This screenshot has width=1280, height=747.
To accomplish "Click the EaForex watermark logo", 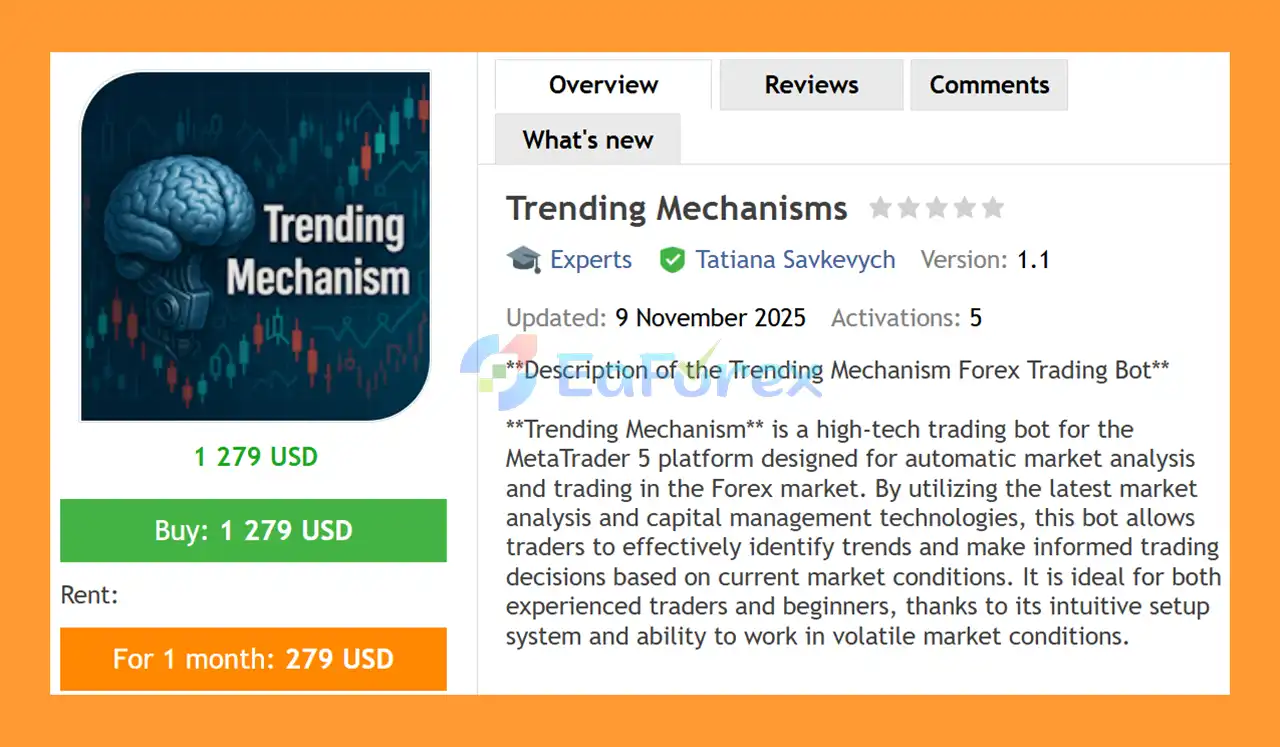I will tap(640, 372).
